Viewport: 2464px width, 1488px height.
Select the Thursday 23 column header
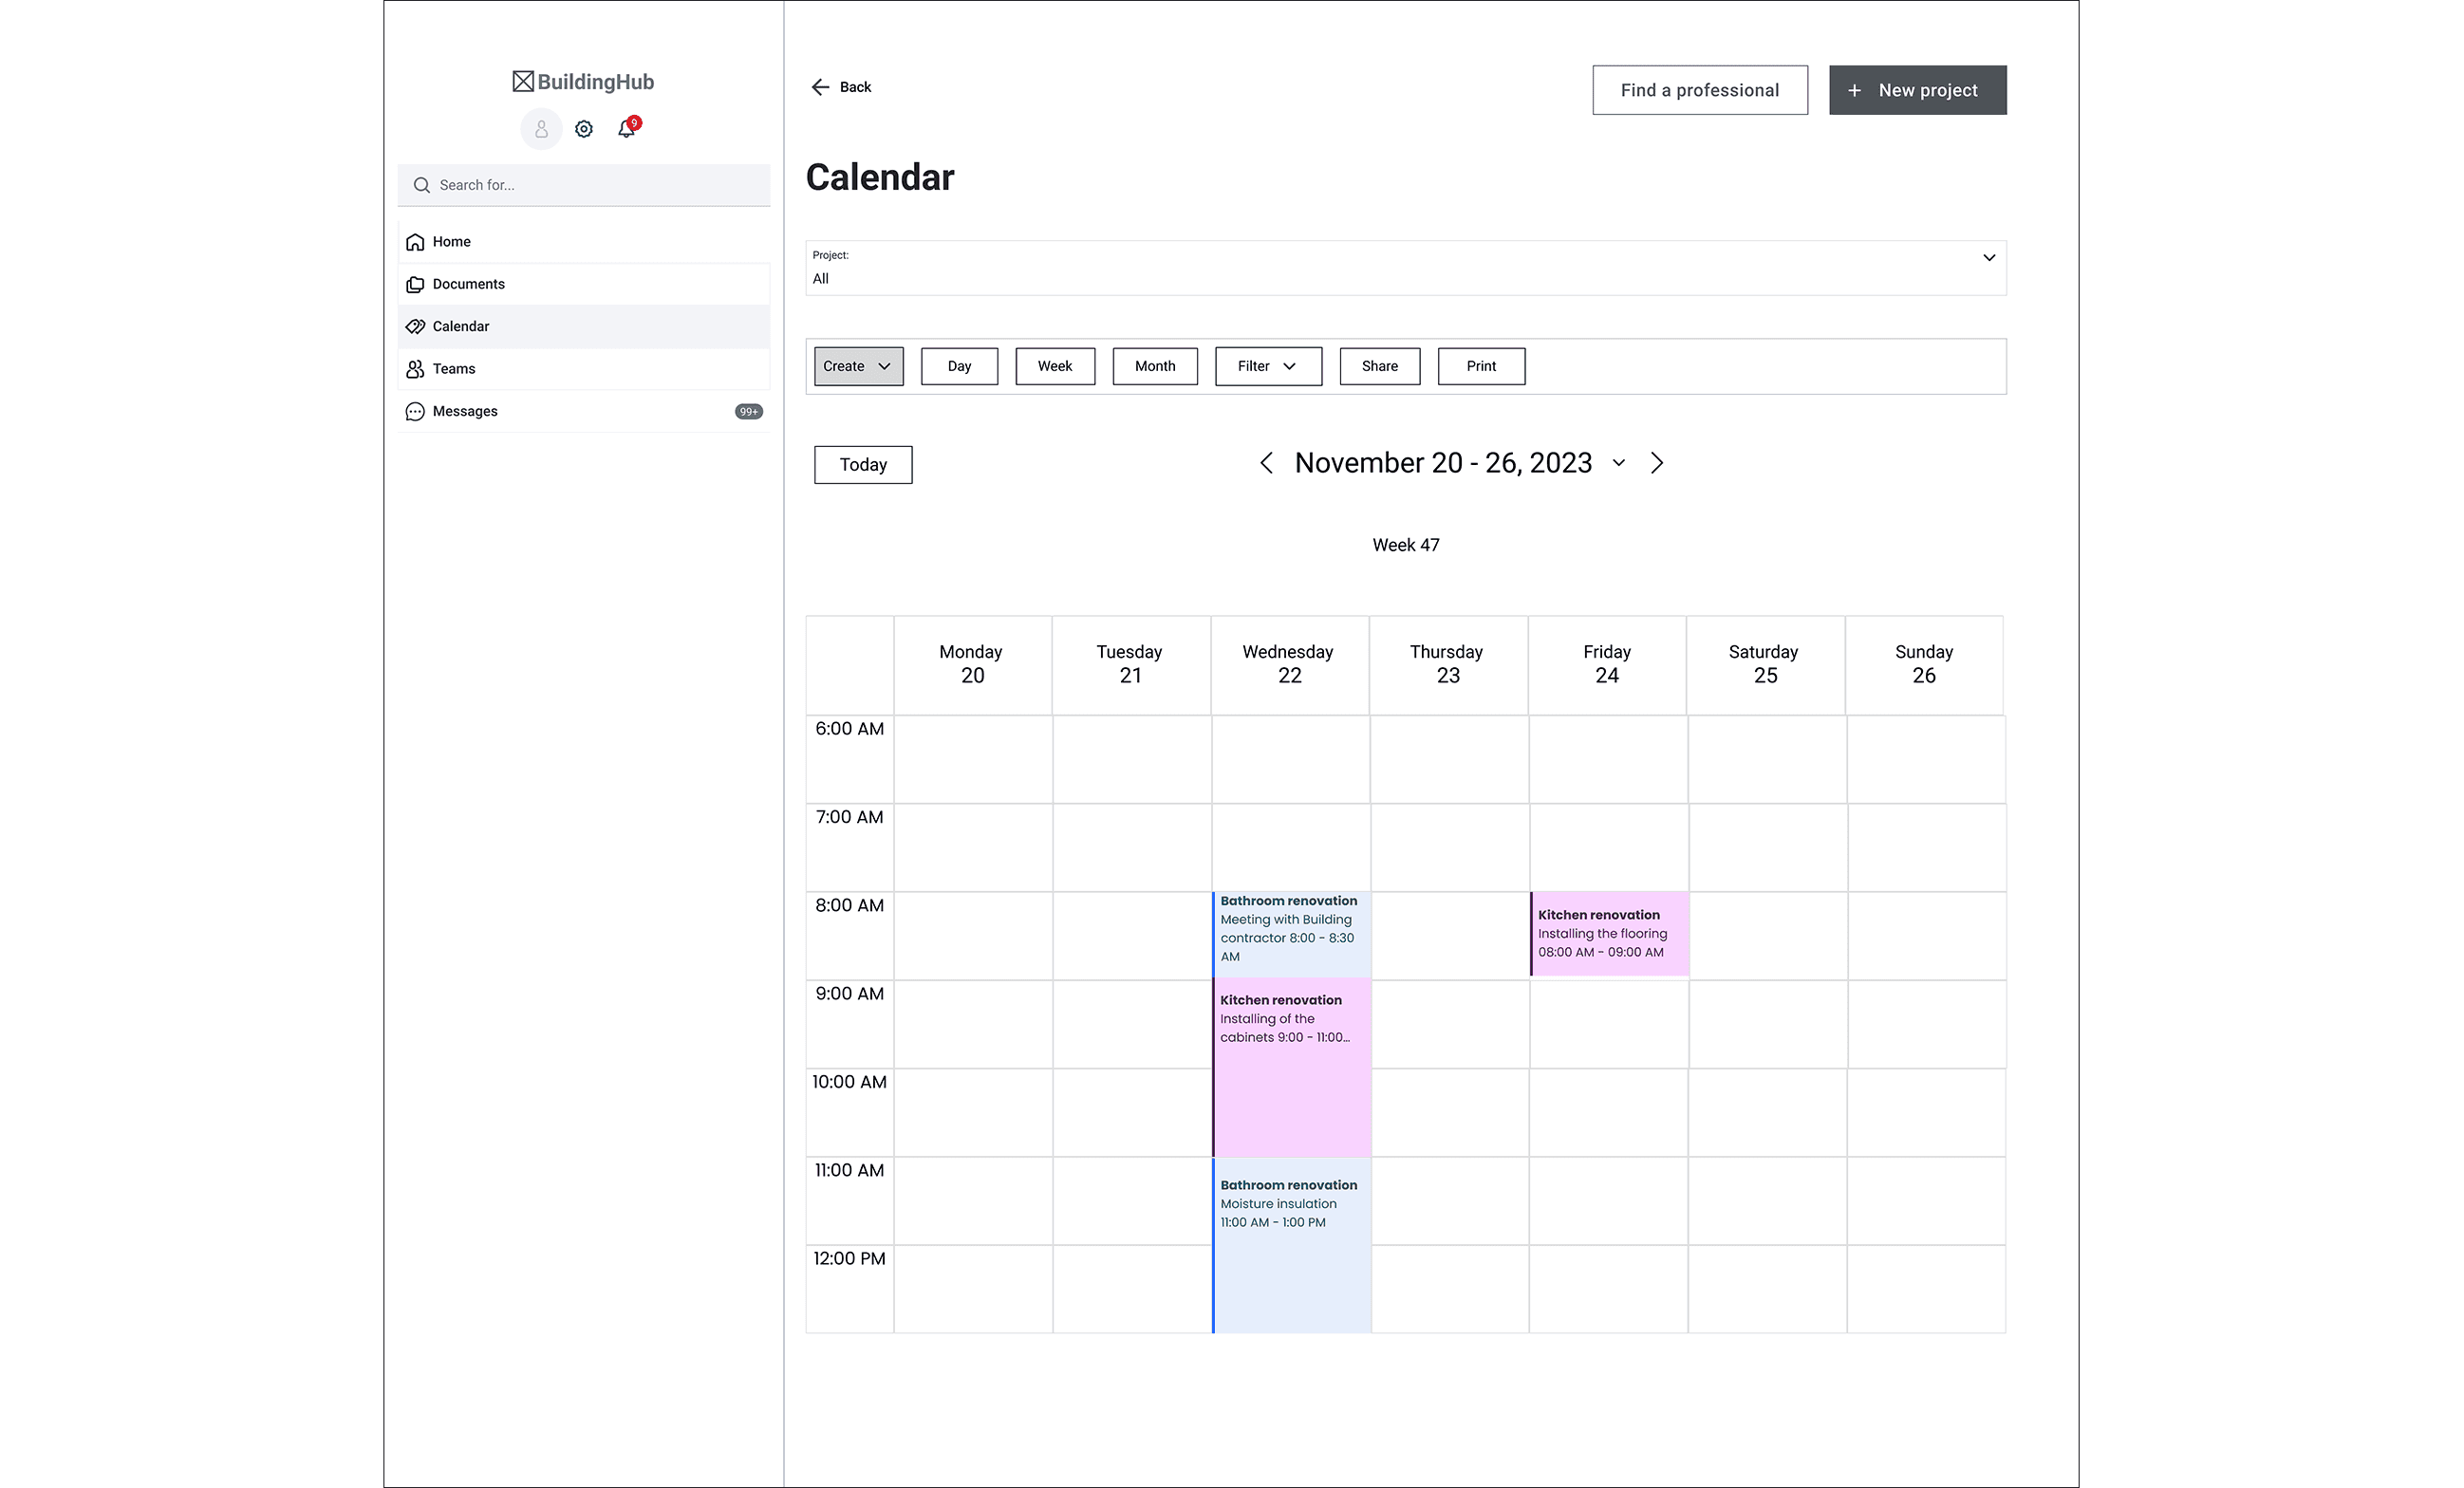pos(1448,665)
